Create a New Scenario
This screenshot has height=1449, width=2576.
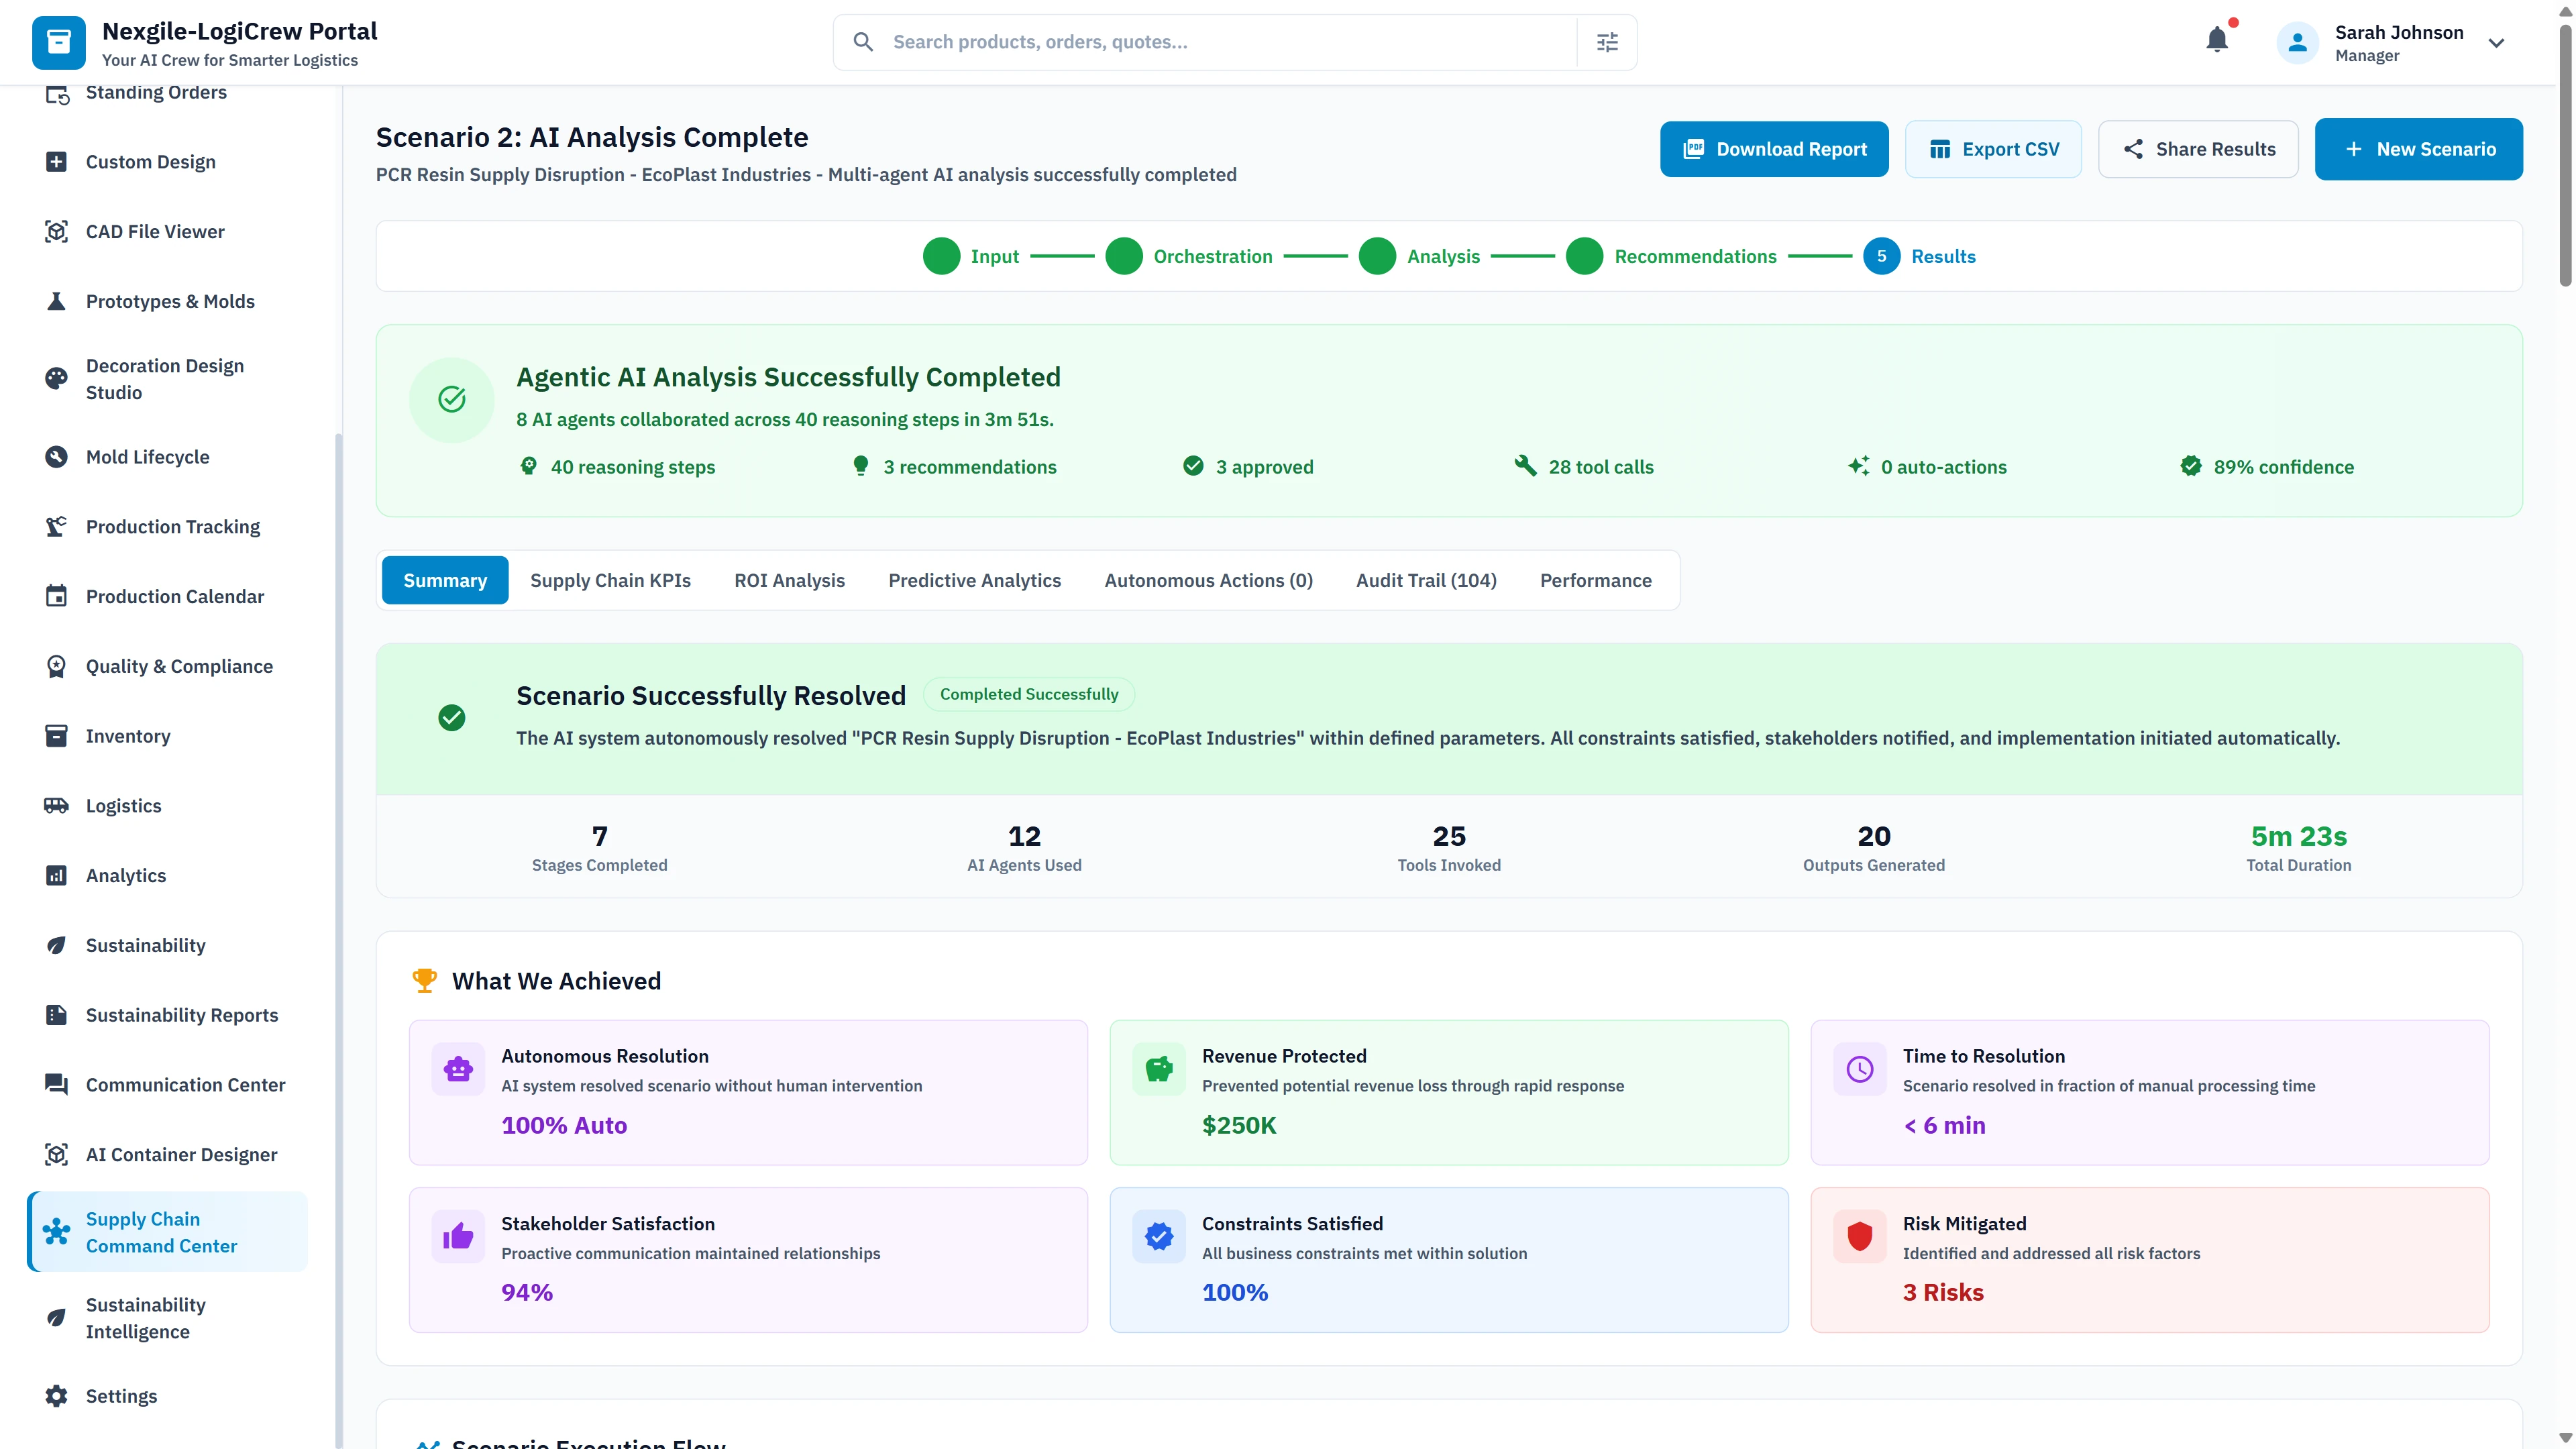point(2419,148)
